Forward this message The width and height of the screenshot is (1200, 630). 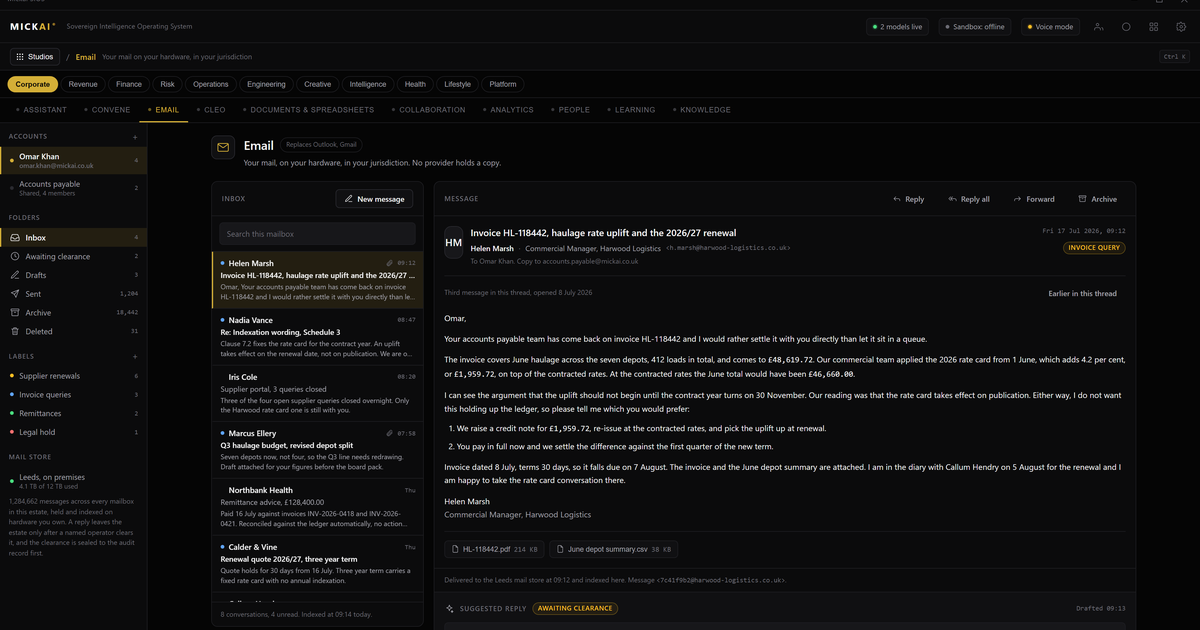pos(1034,199)
